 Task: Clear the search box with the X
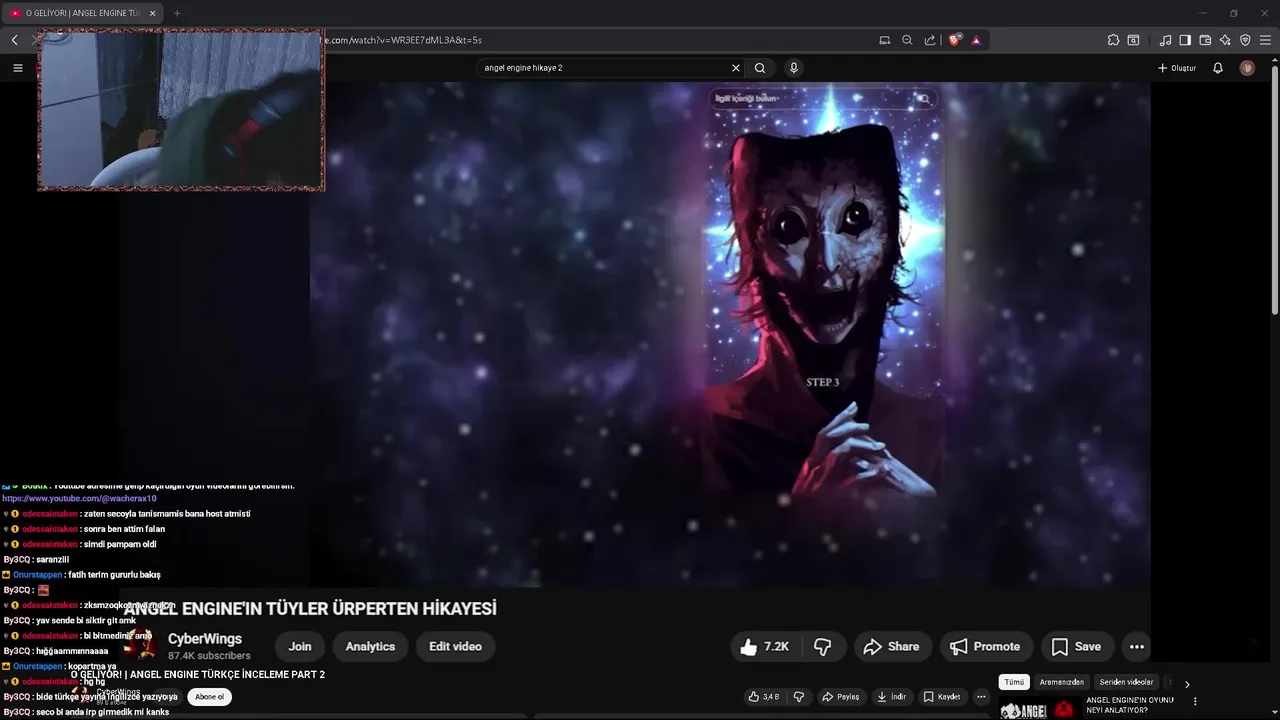(x=736, y=68)
